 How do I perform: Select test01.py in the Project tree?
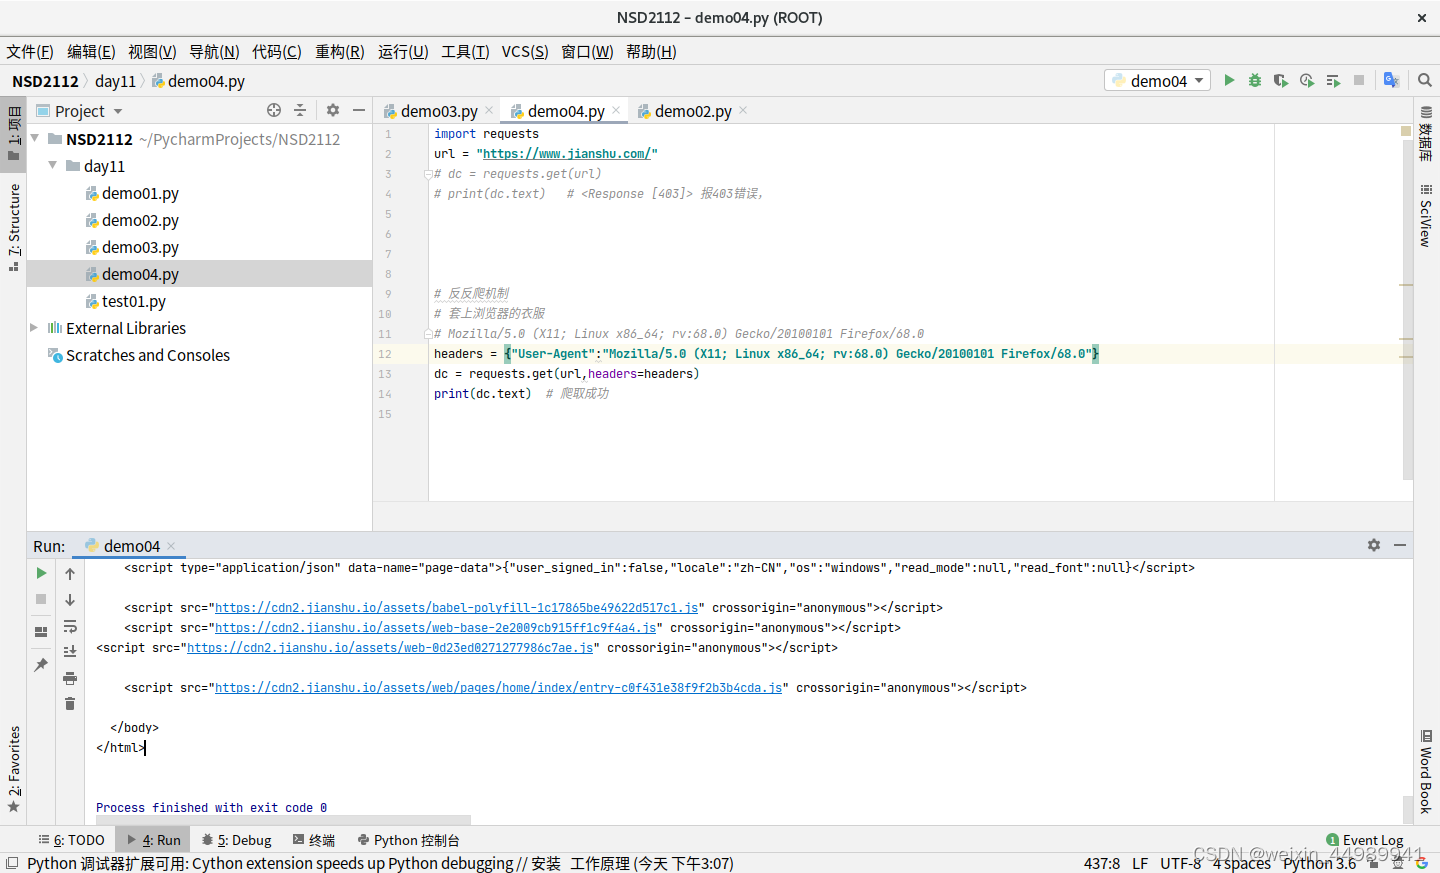pos(134,301)
